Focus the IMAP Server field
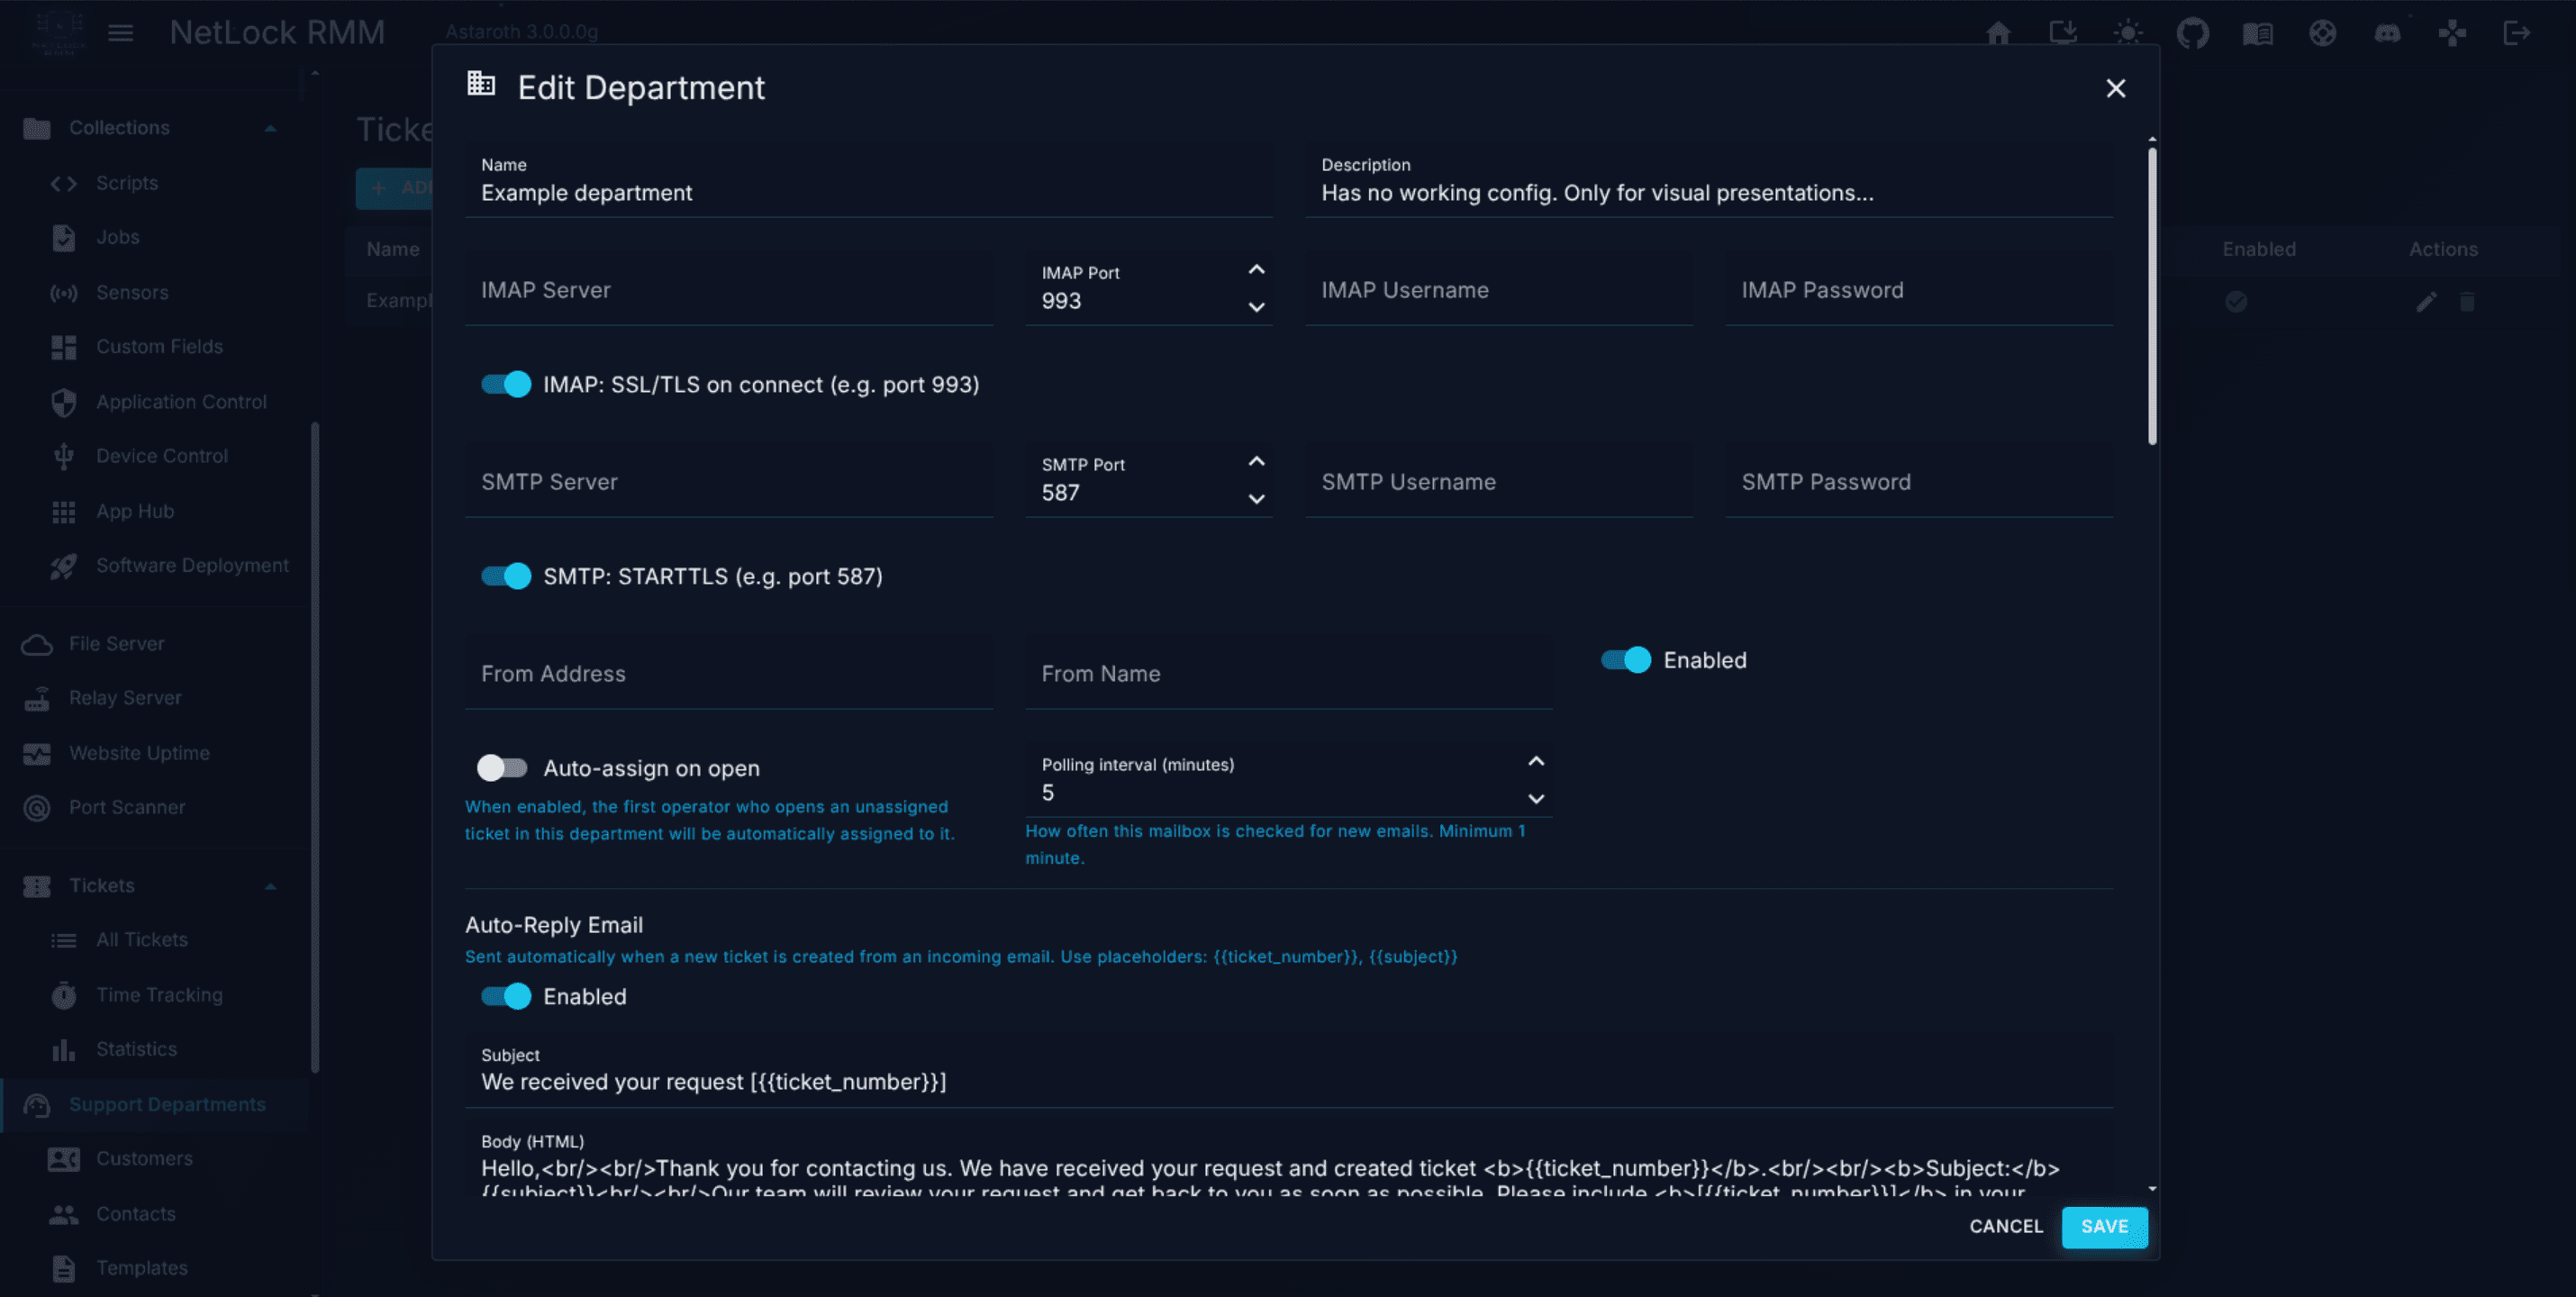2576x1297 pixels. [729, 289]
